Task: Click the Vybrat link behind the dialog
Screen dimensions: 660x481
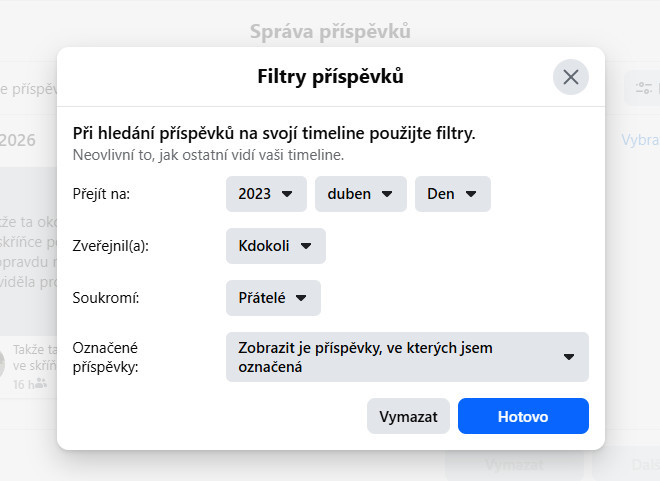Action: coord(640,140)
